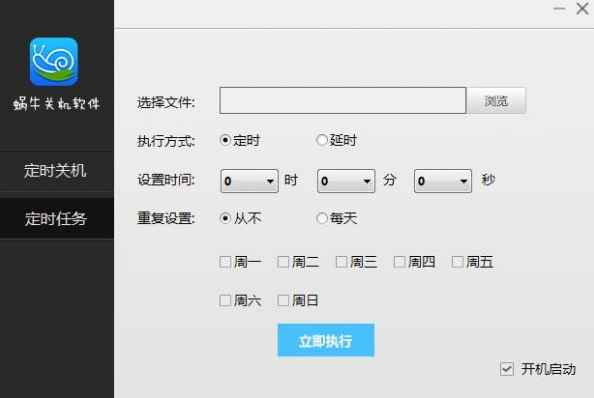Open the minutes (分) dropdown
Image resolution: width=594 pixels, height=398 pixels.
coord(346,181)
